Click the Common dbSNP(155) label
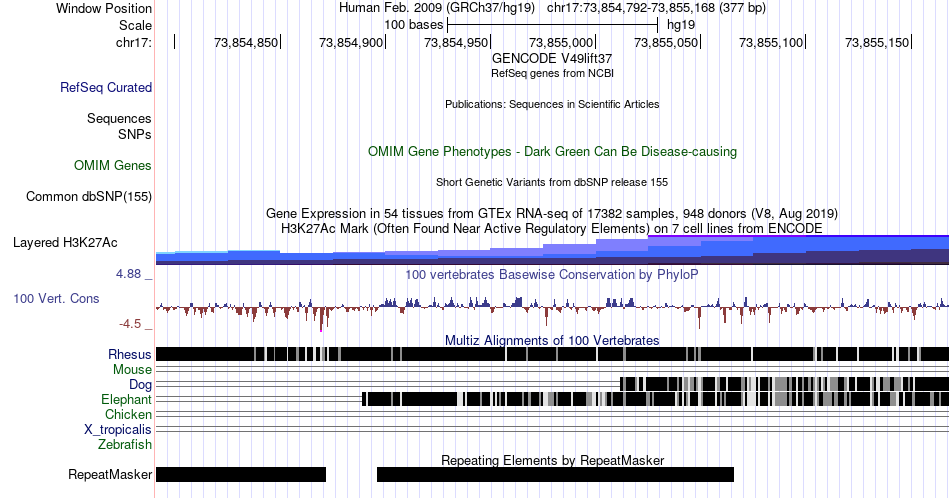This screenshot has width=950, height=498. pos(89,196)
